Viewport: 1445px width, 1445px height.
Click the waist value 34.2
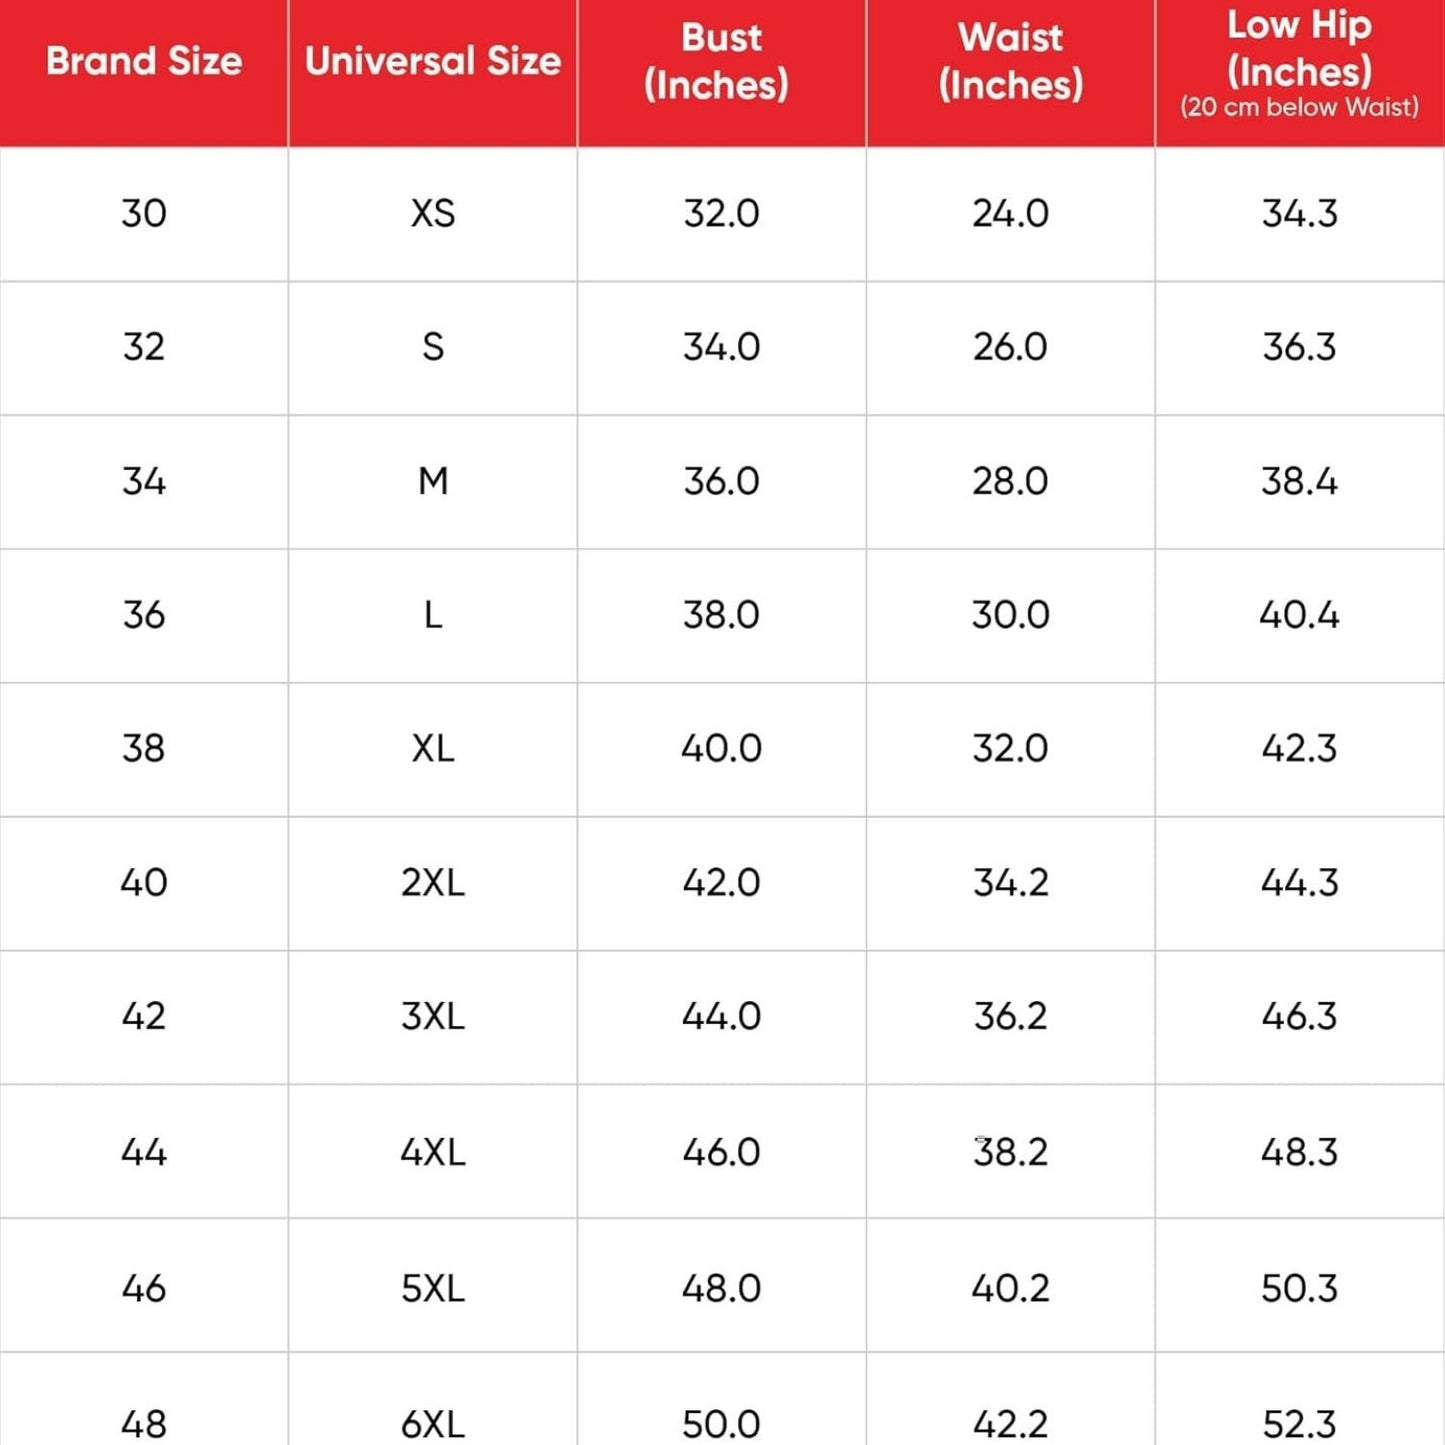pos(1011,883)
